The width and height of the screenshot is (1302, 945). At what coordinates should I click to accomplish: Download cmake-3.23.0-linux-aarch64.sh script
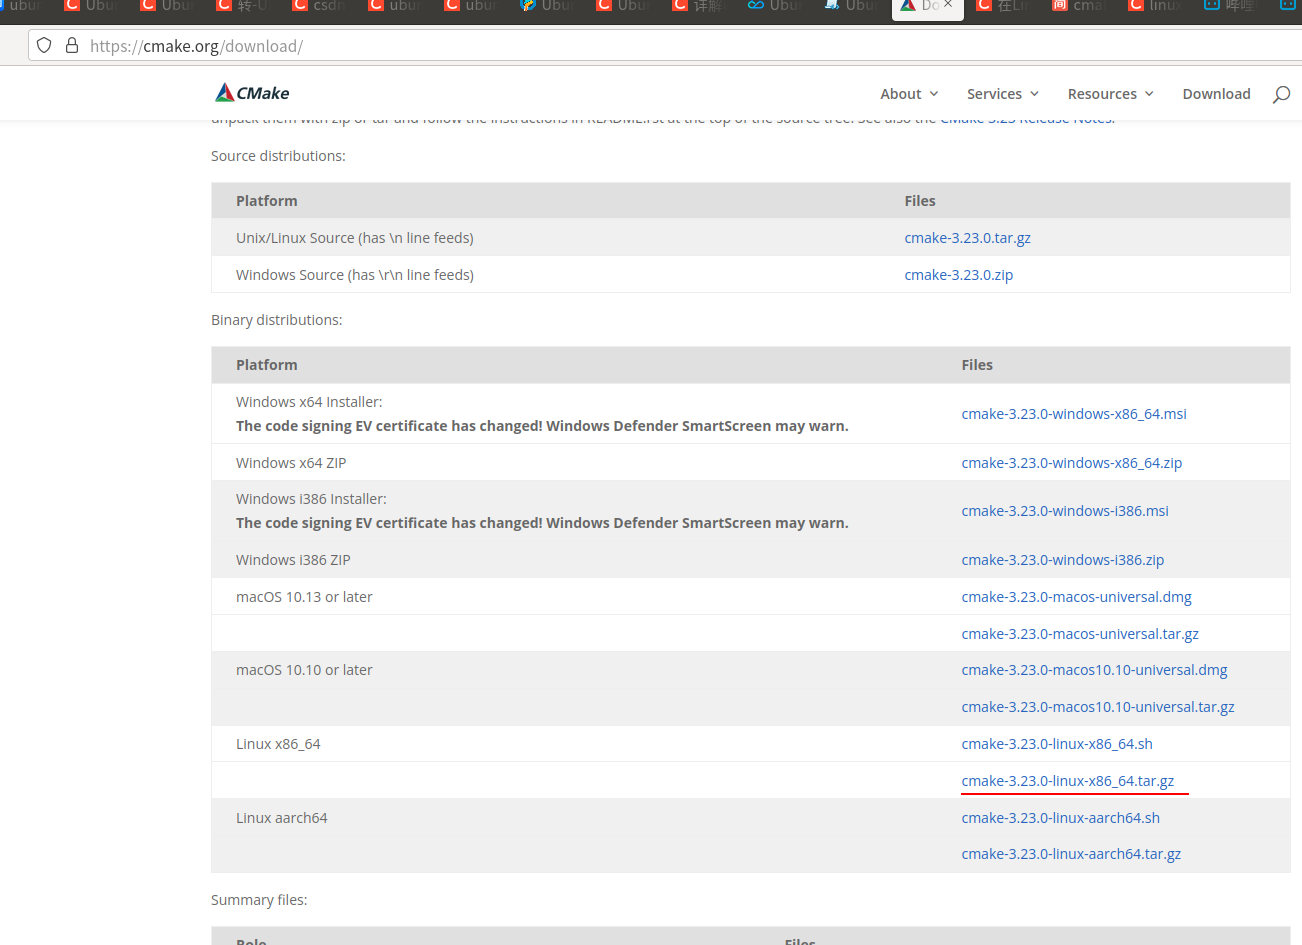[1061, 818]
